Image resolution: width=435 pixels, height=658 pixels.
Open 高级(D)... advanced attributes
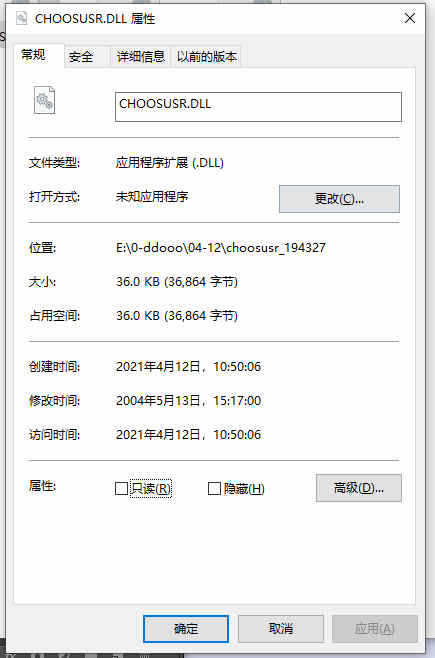point(359,488)
